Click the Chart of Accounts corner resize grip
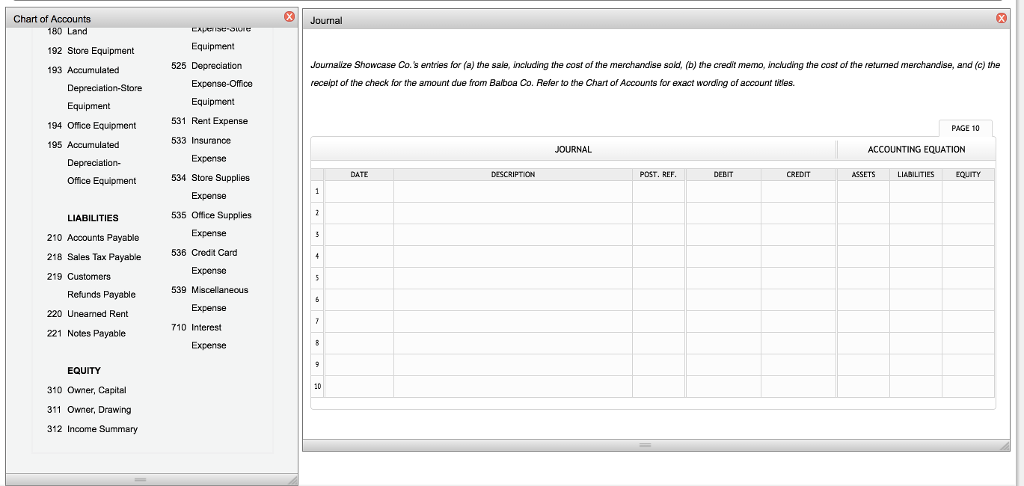Image resolution: width=1024 pixels, height=486 pixels. click(291, 479)
